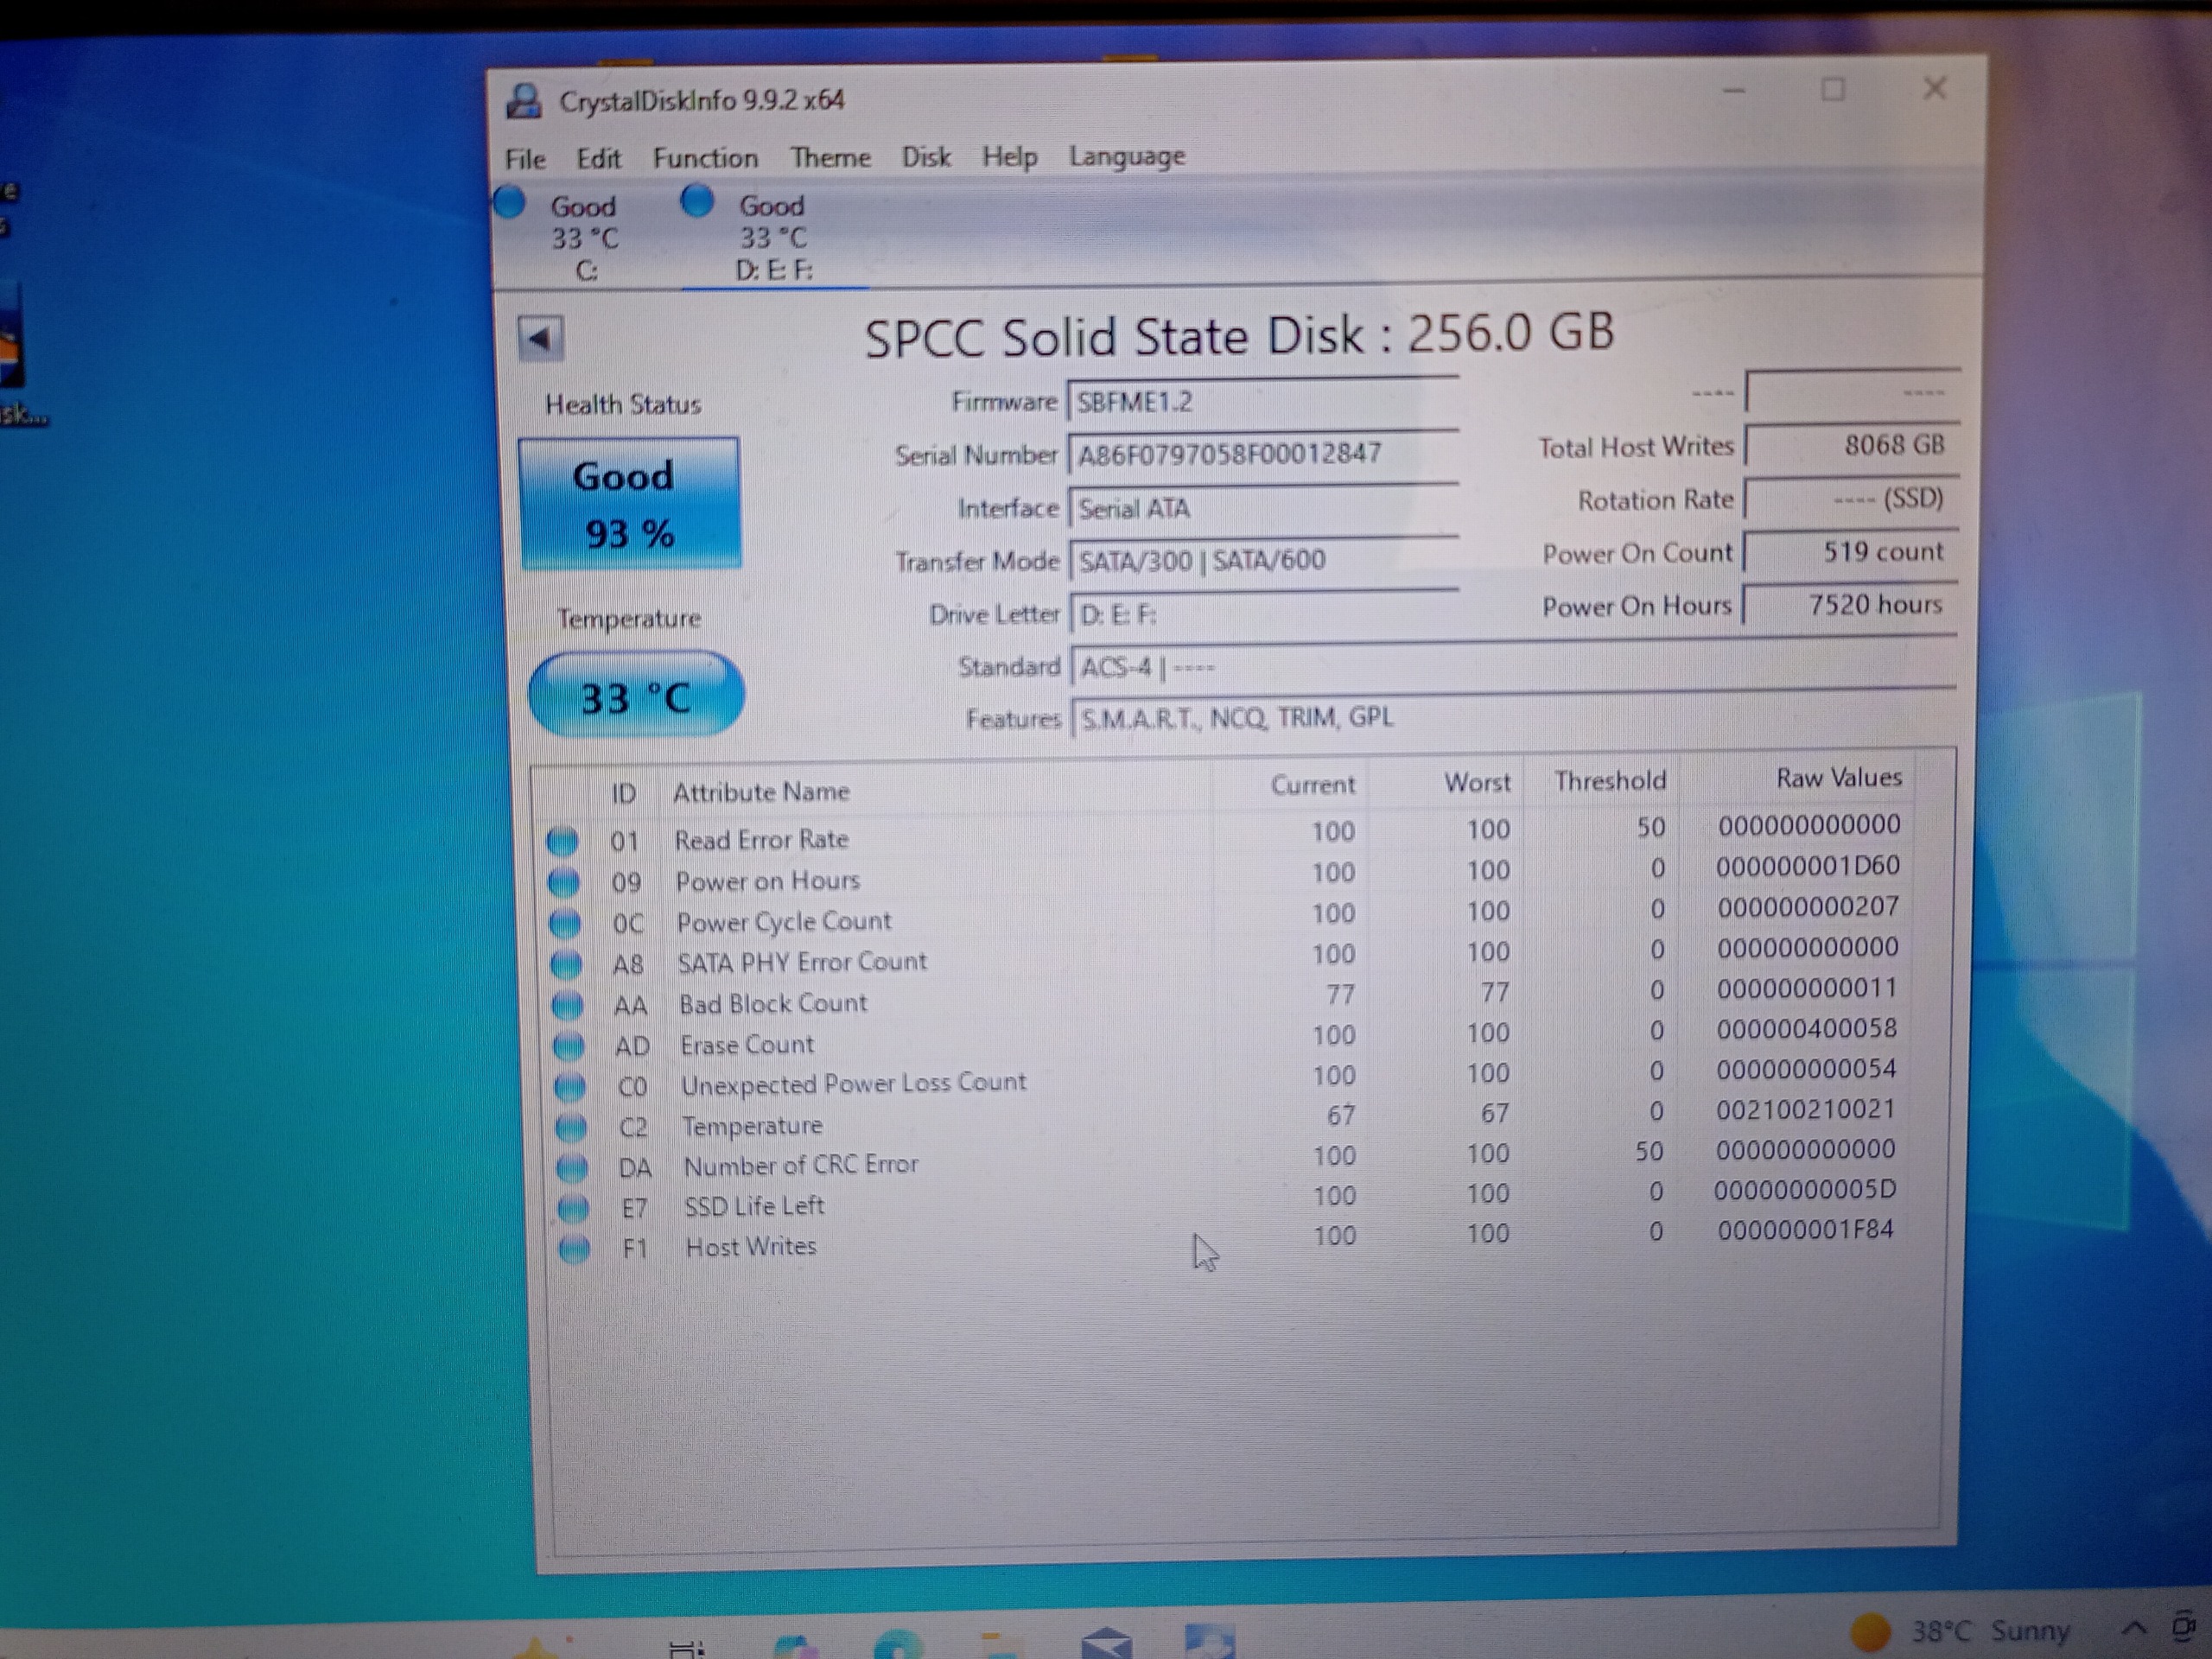Click the CrystalDiskInfo app icon in the title bar

[x=524, y=101]
